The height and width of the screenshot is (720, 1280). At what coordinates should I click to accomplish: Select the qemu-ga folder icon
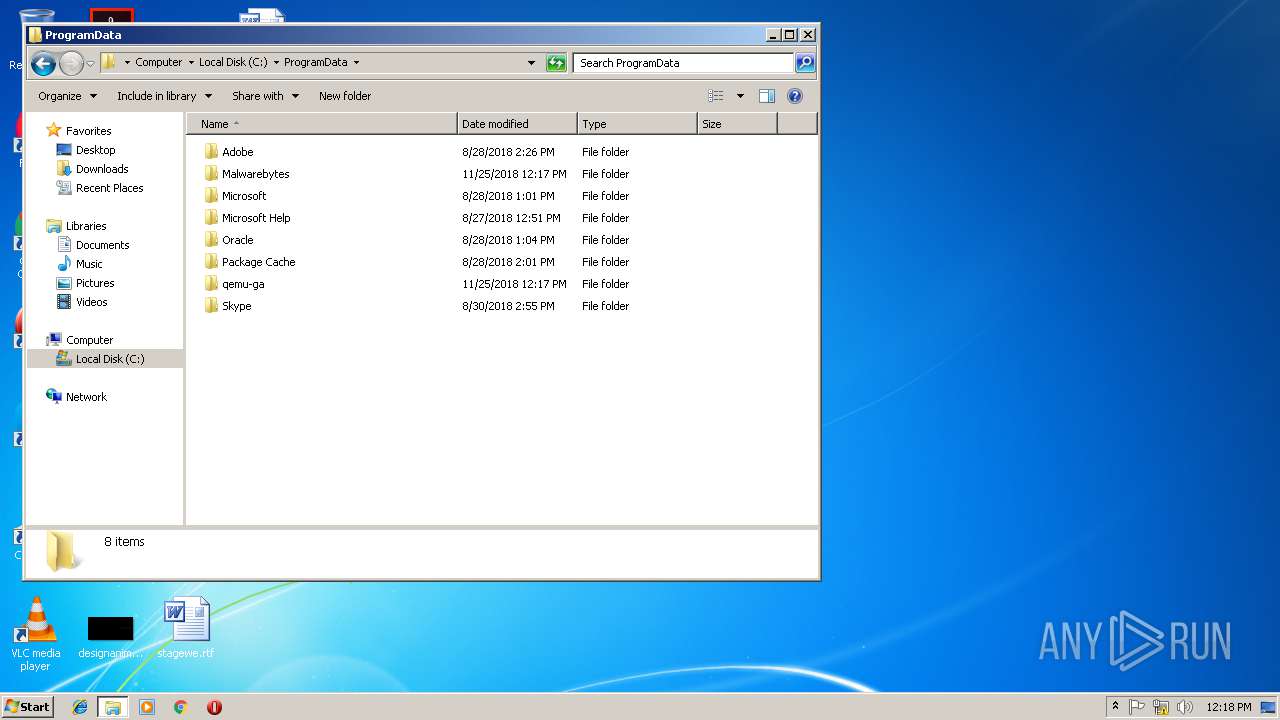point(211,283)
